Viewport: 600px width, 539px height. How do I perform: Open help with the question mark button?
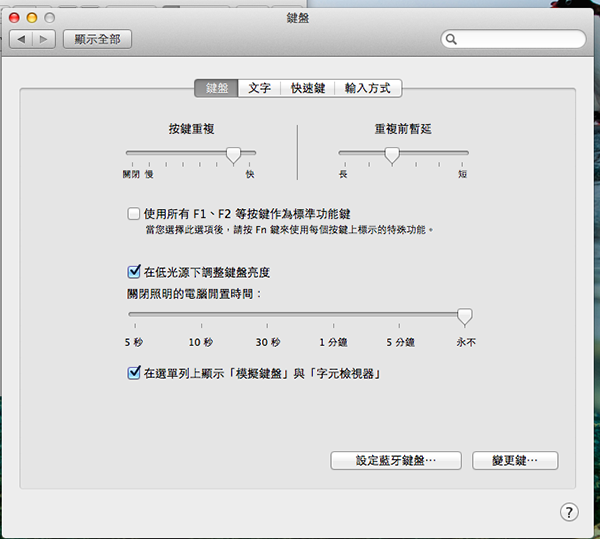[569, 512]
